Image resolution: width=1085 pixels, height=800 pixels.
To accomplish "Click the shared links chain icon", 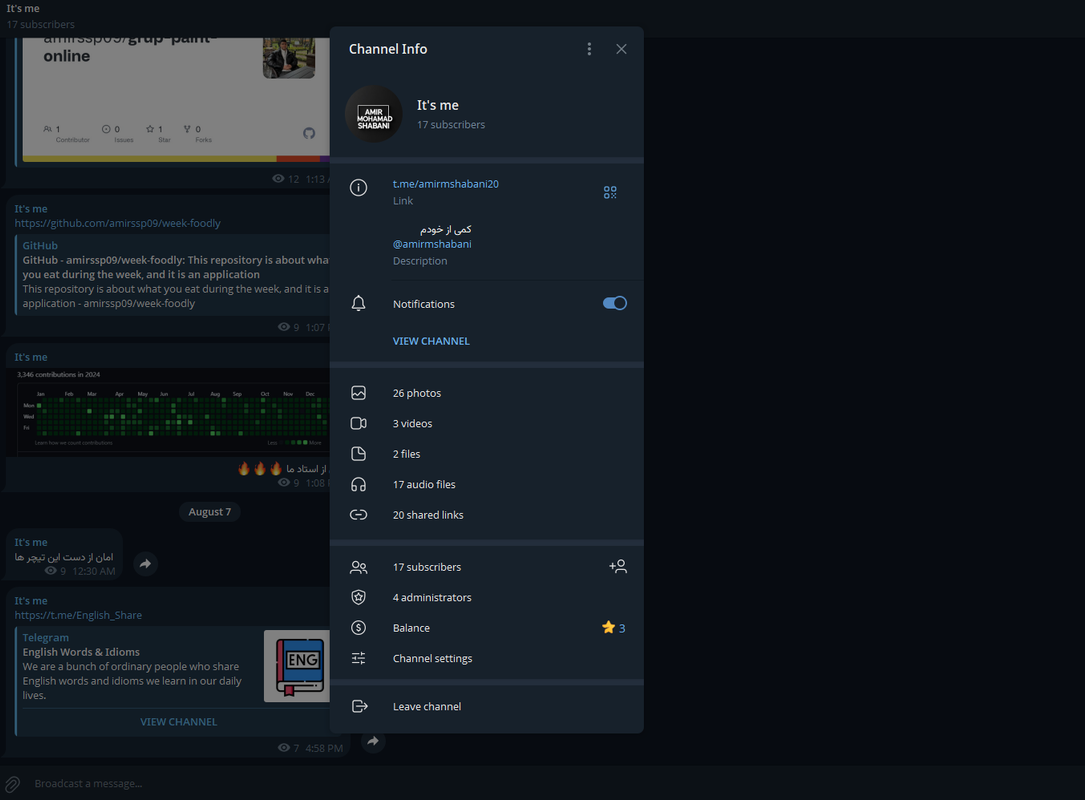I will (358, 515).
